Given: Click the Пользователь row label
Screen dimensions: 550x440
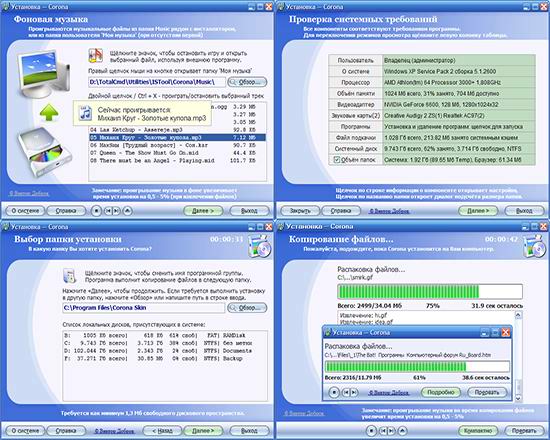Looking at the screenshot, I should pos(355,60).
